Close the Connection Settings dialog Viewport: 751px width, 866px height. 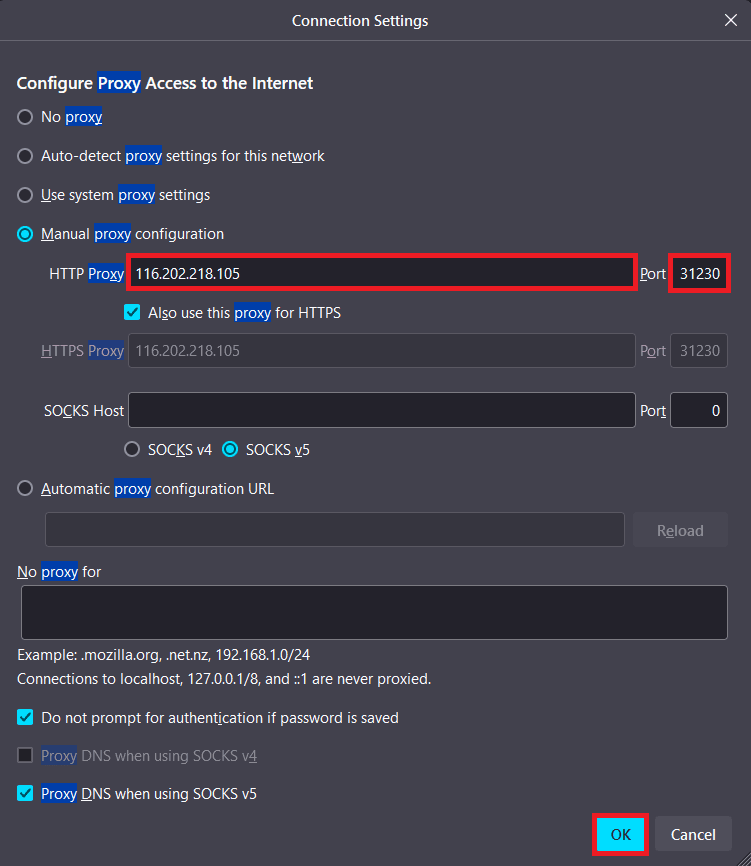point(731,19)
